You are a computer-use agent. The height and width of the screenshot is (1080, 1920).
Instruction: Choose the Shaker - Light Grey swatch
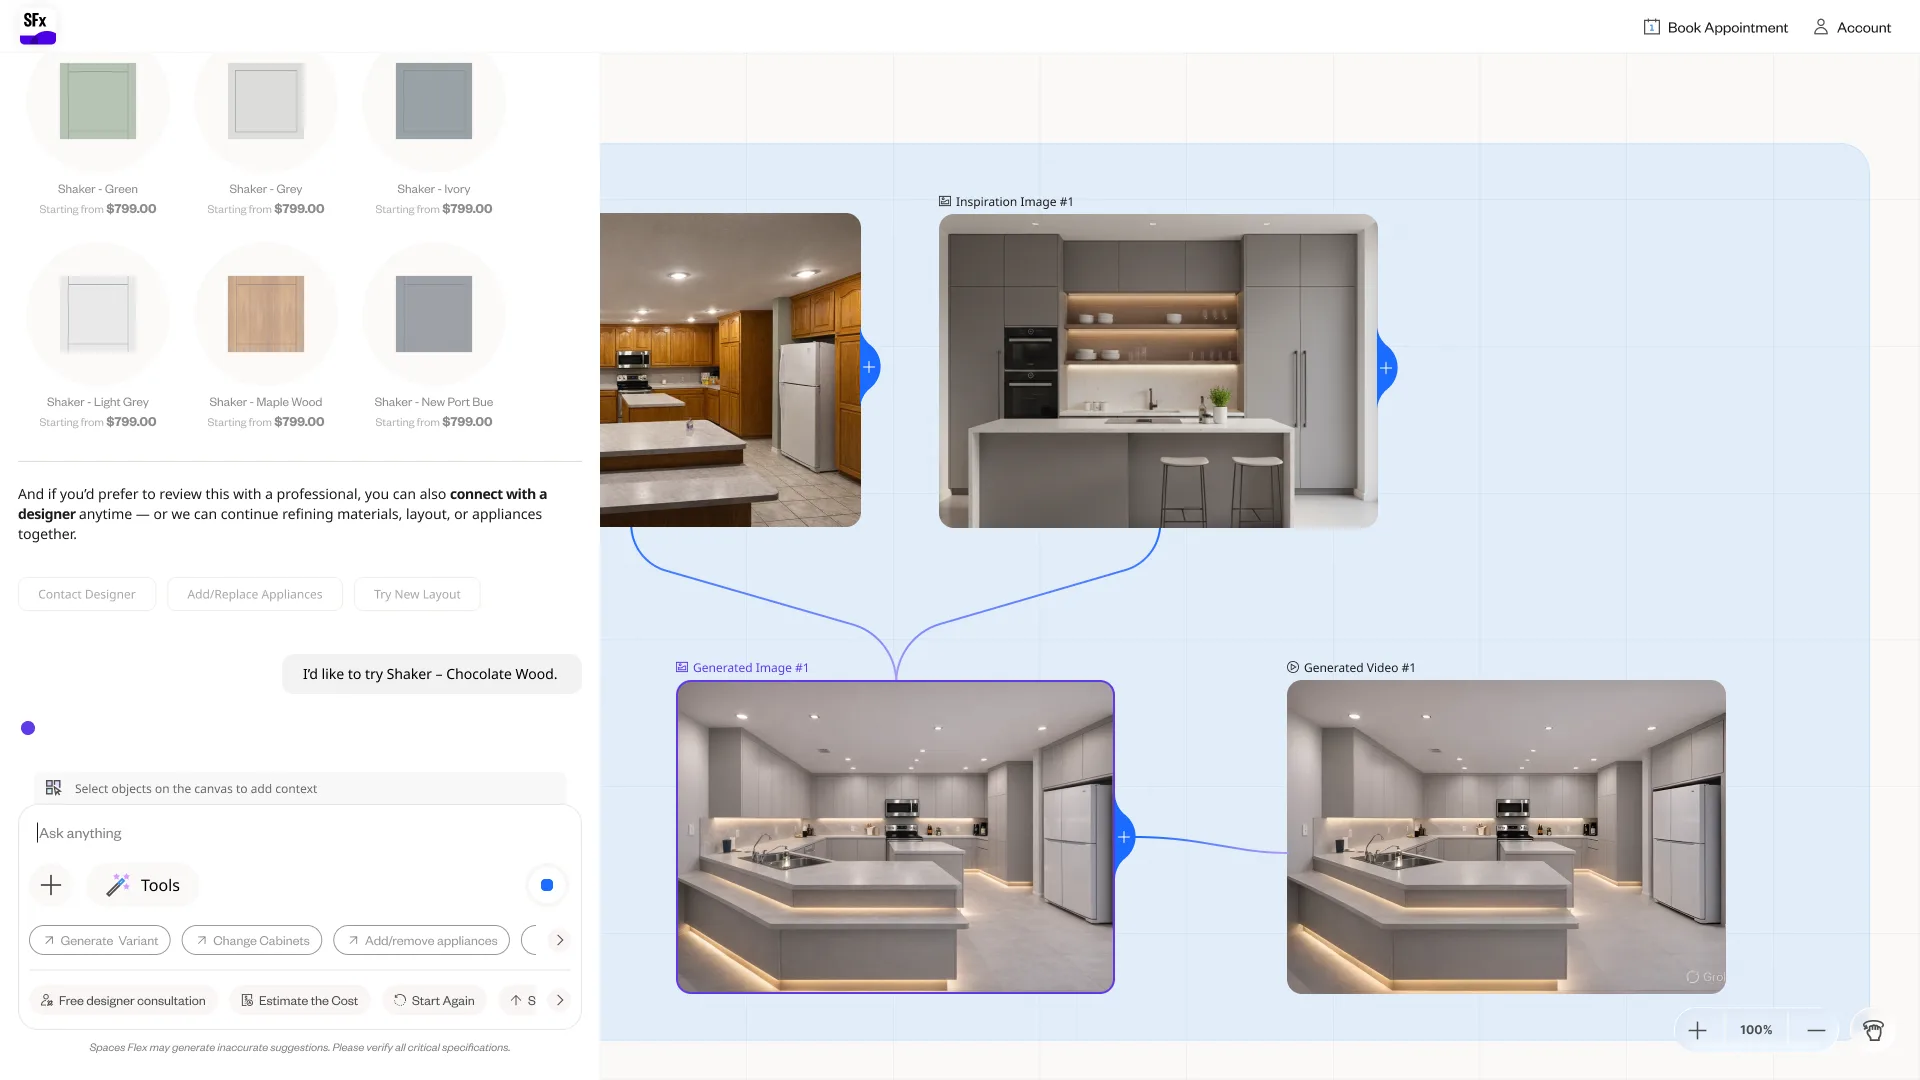point(98,314)
